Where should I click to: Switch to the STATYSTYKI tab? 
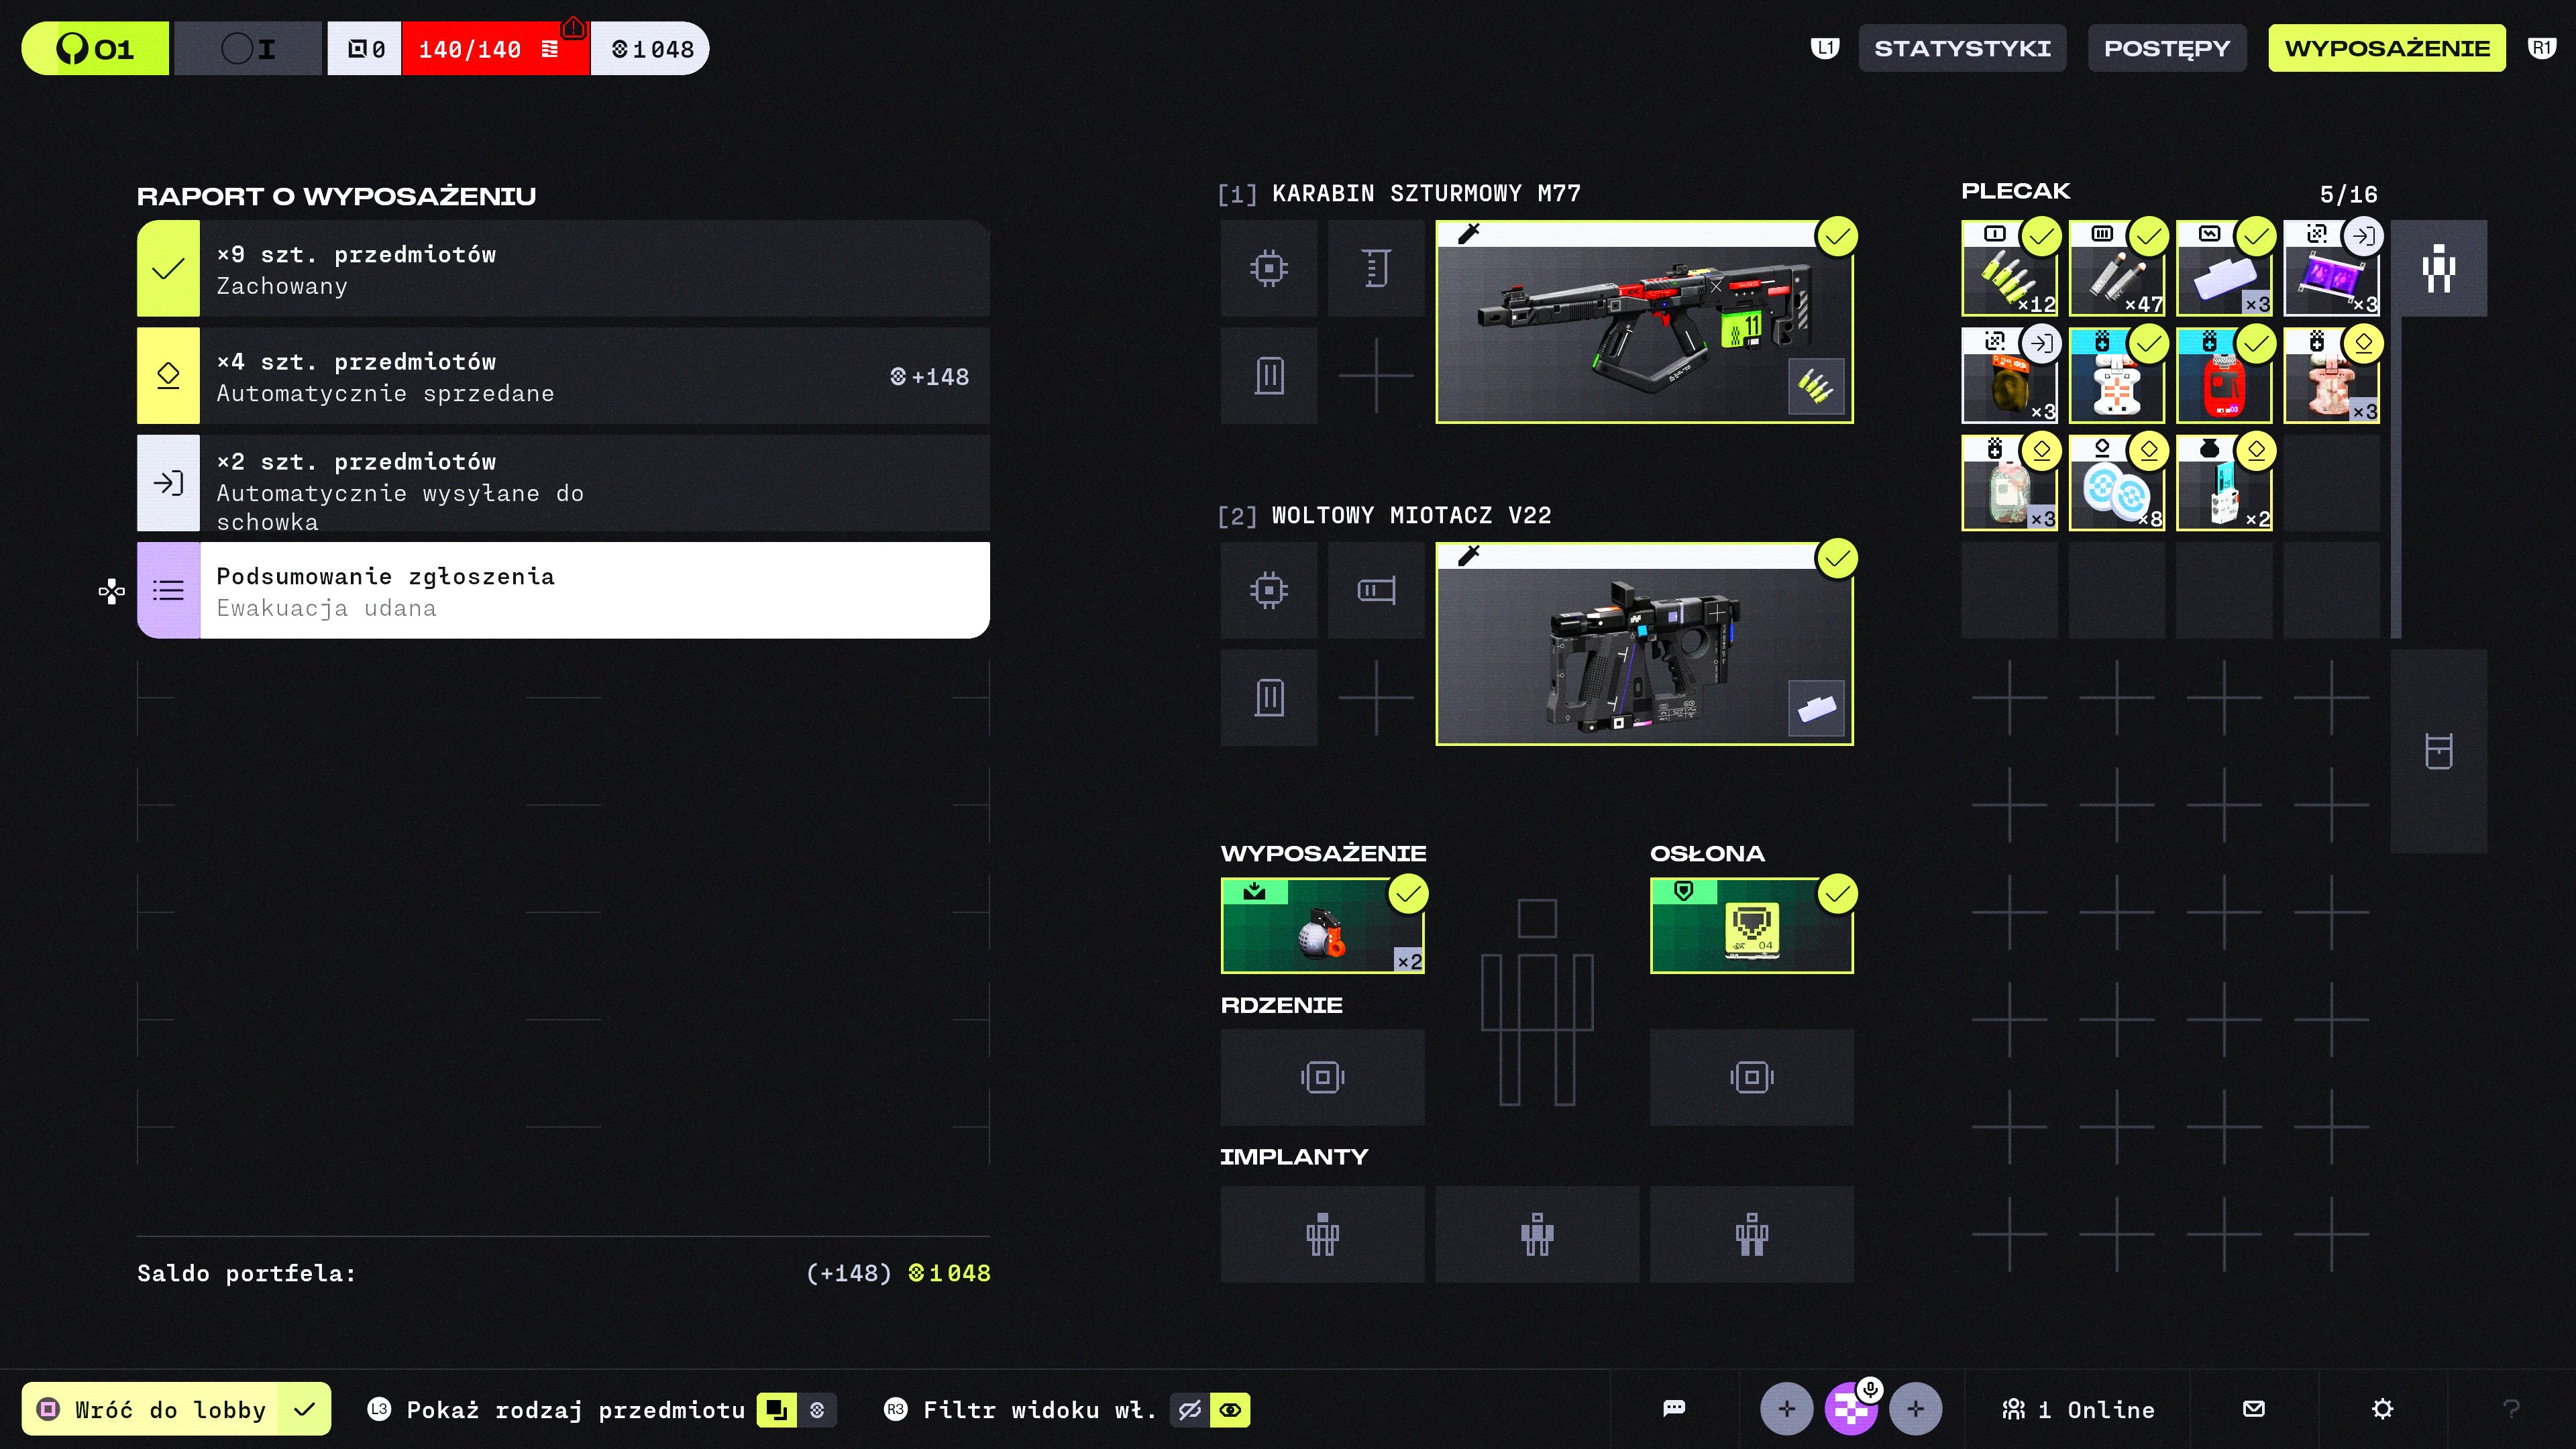click(x=1961, y=48)
